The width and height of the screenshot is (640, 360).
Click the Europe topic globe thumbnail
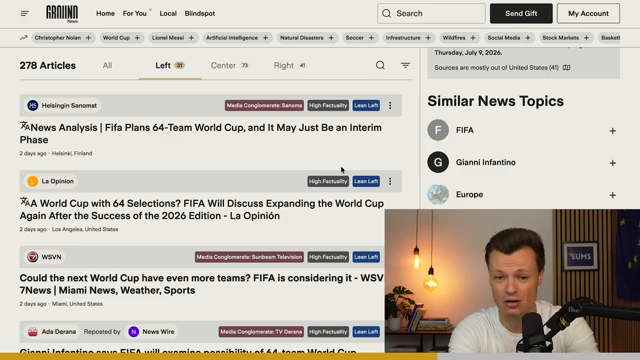coord(438,194)
